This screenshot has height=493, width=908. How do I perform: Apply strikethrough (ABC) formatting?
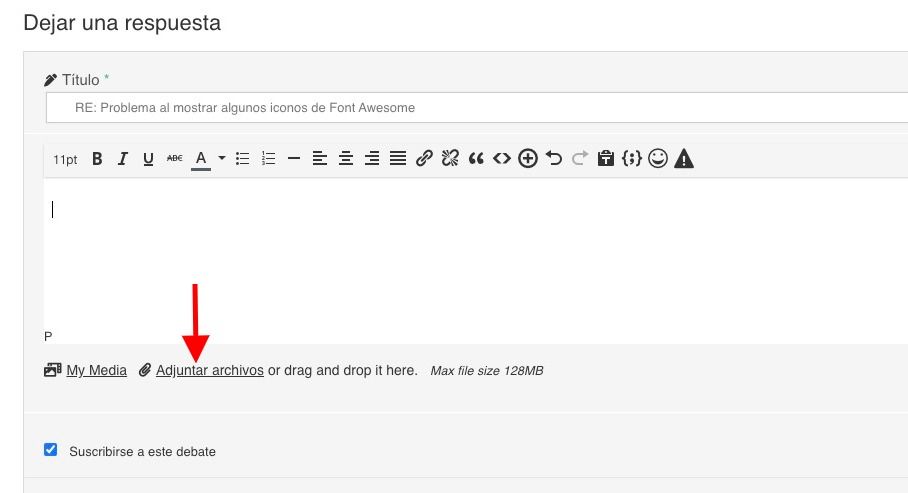pos(174,158)
